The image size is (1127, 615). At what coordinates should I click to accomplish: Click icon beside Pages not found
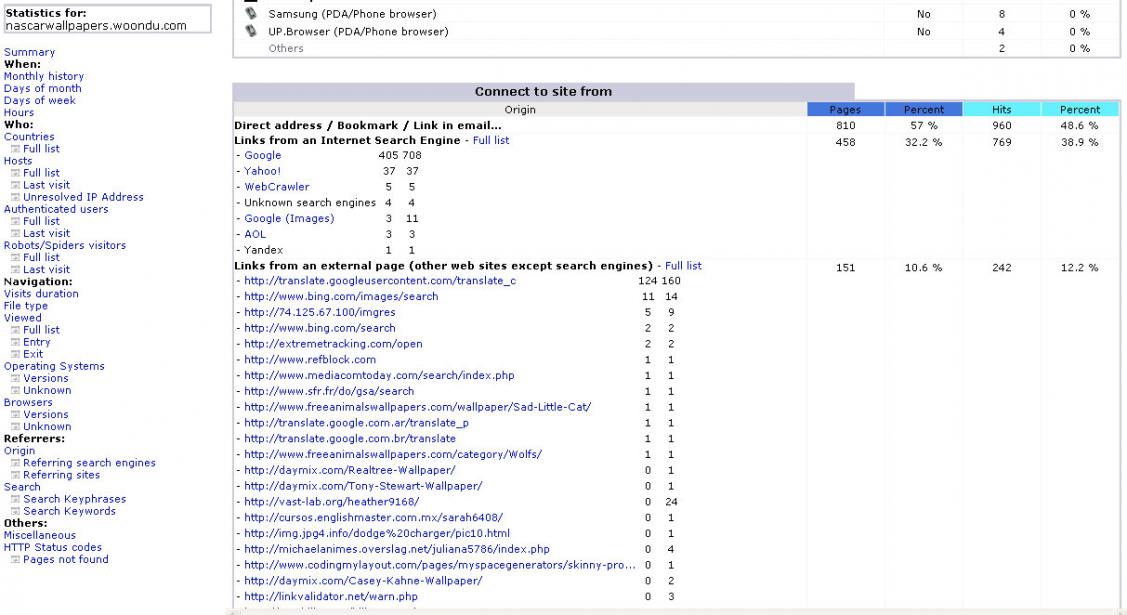point(15,560)
